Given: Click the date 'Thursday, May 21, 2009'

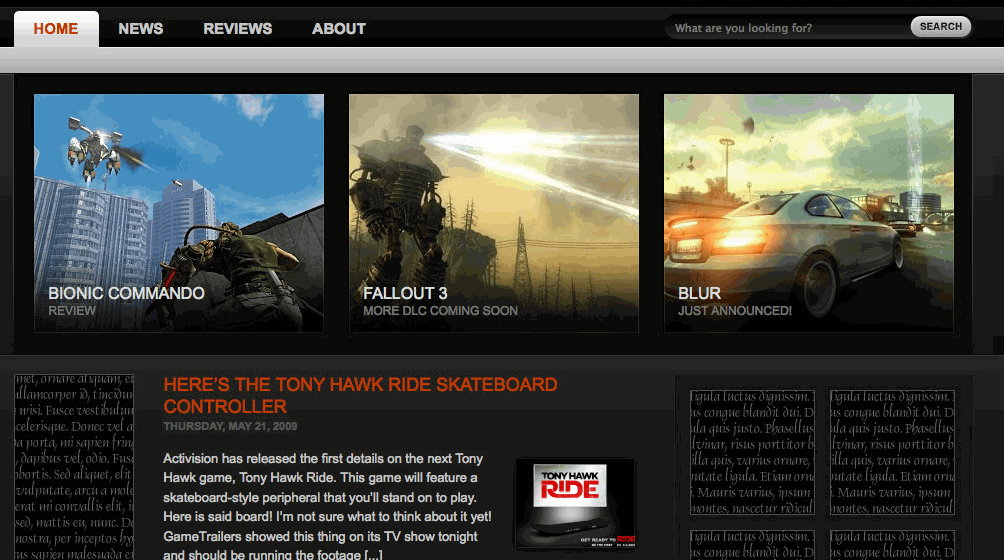Looking at the screenshot, I should click(230, 426).
